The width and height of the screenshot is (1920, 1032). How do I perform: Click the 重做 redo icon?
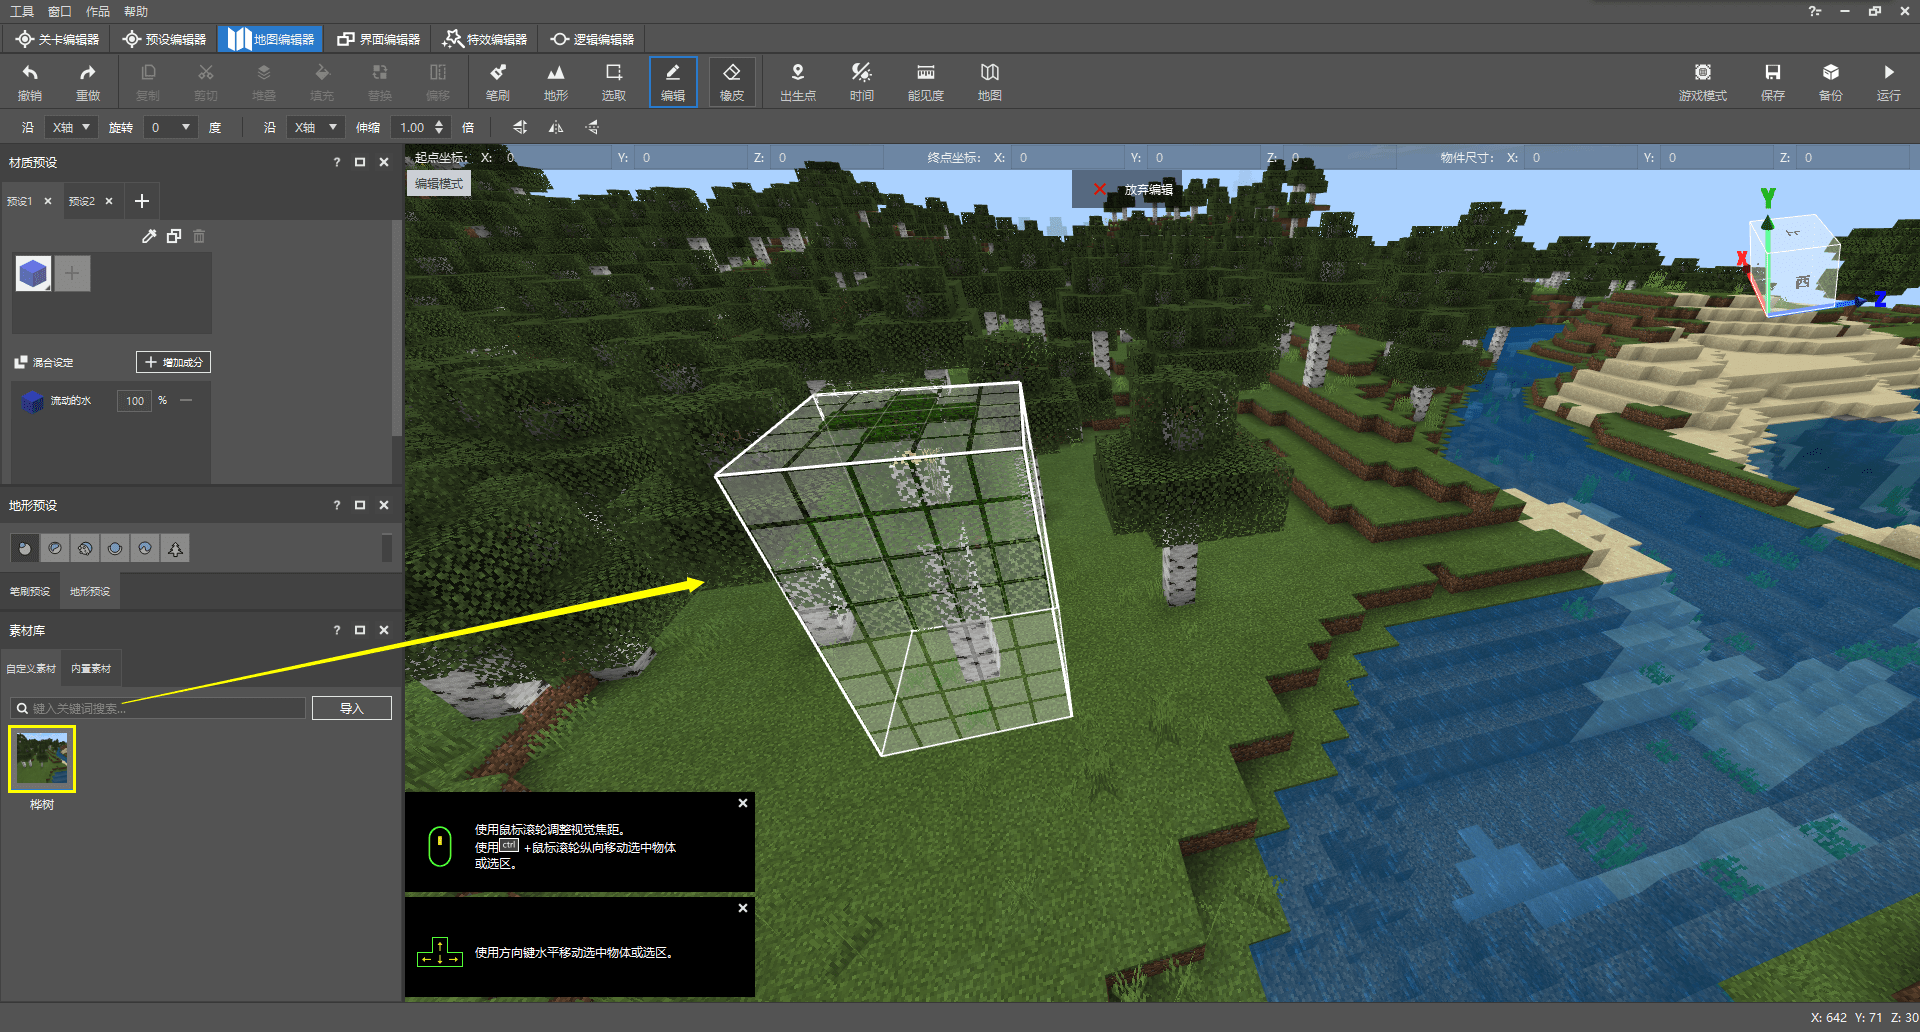click(x=88, y=81)
